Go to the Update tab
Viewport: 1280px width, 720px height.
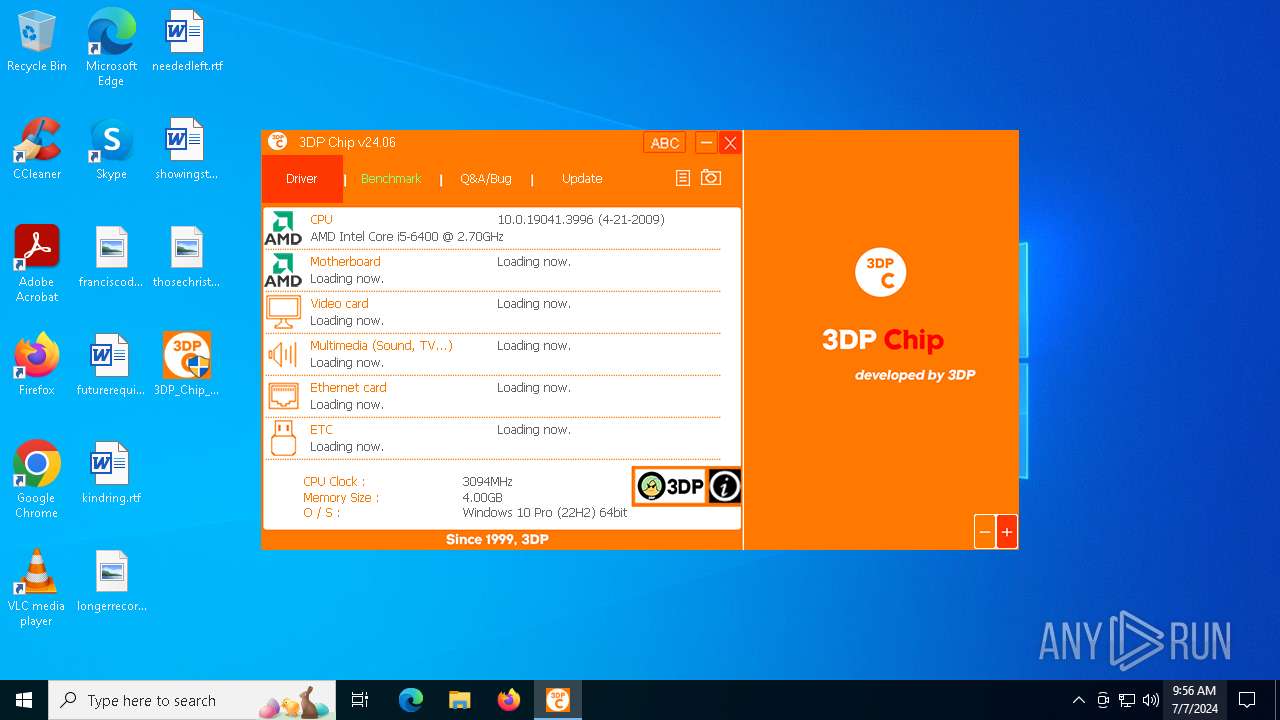[x=582, y=179]
